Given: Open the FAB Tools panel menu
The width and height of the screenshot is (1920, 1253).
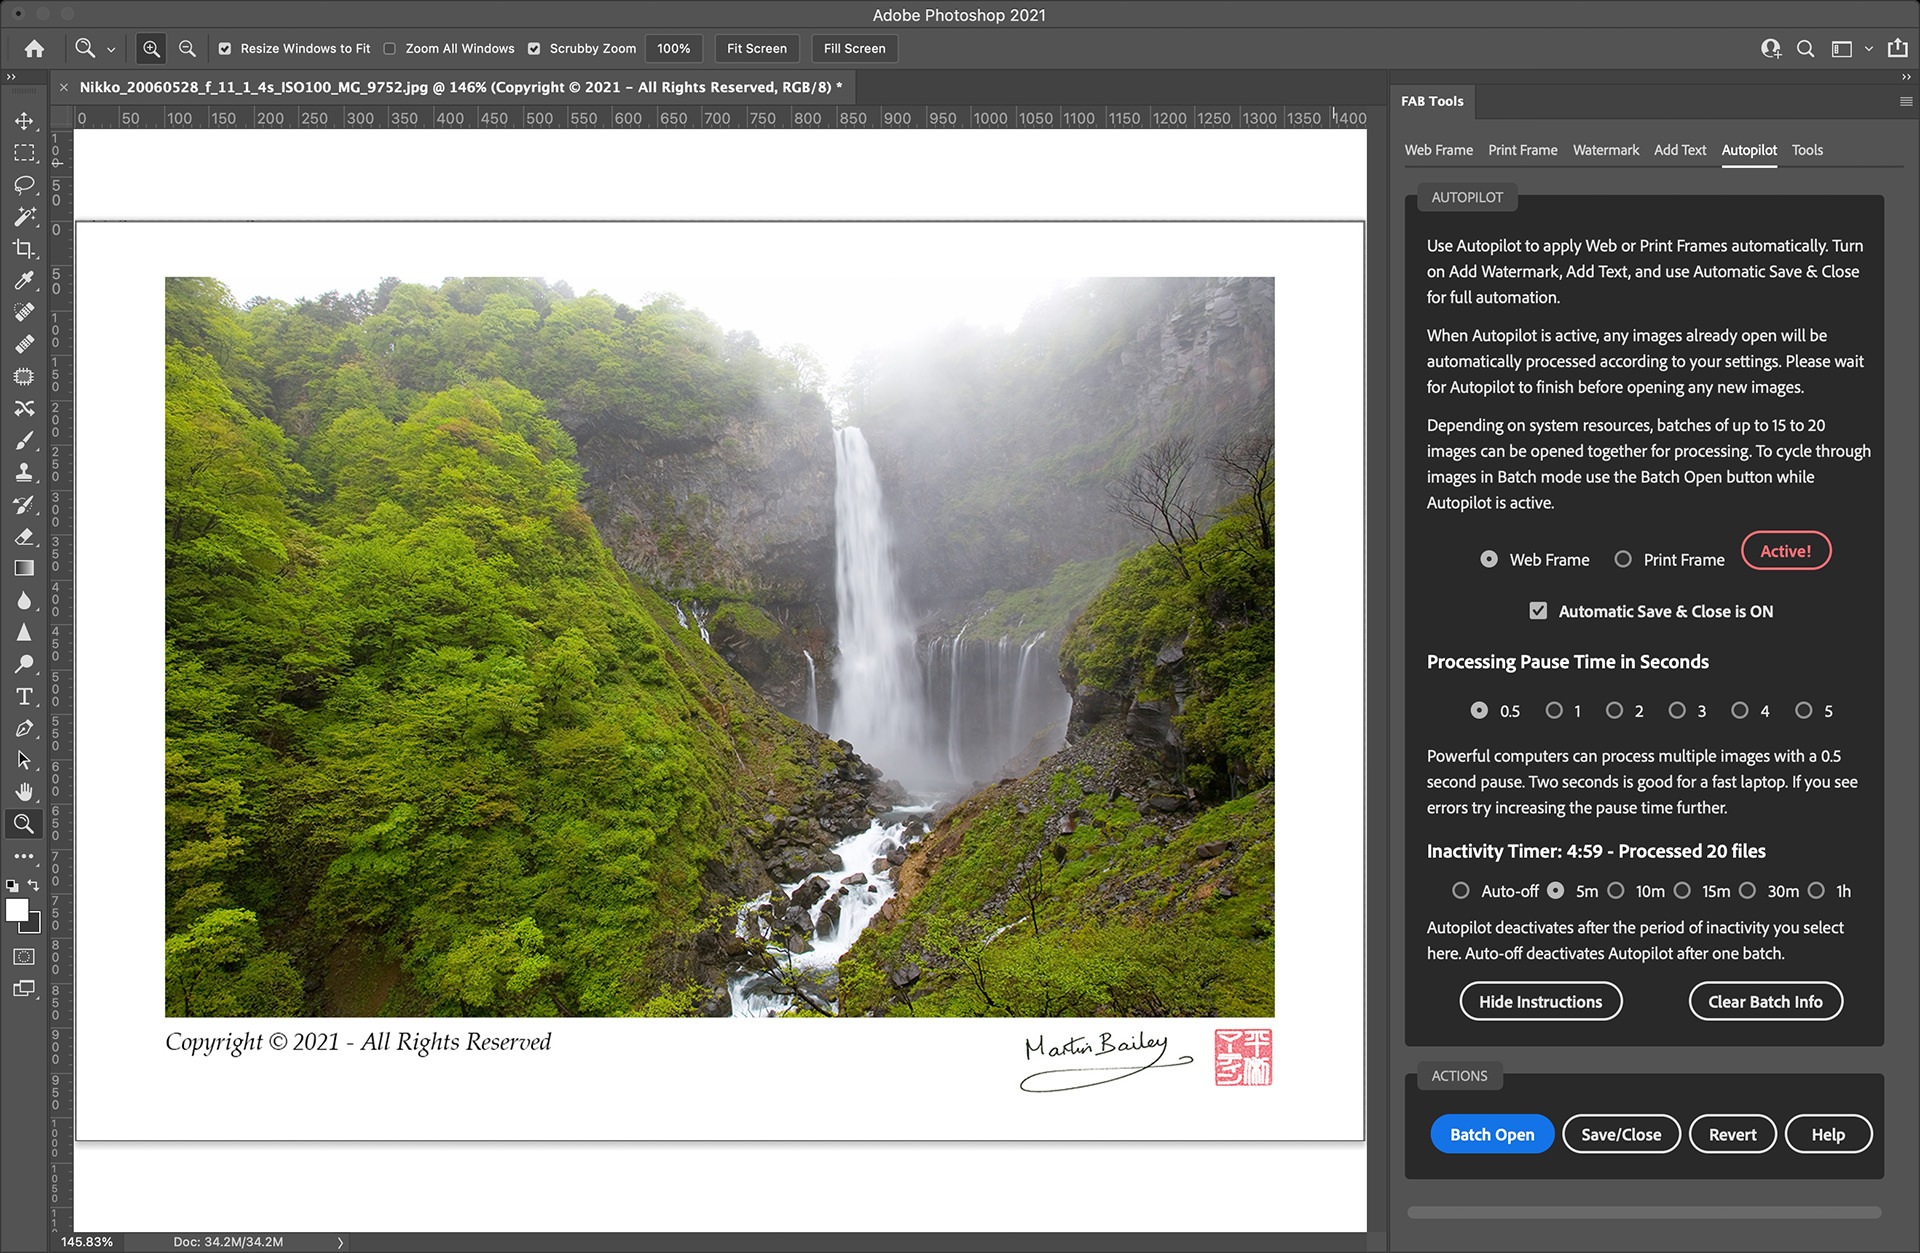Looking at the screenshot, I should (x=1905, y=101).
